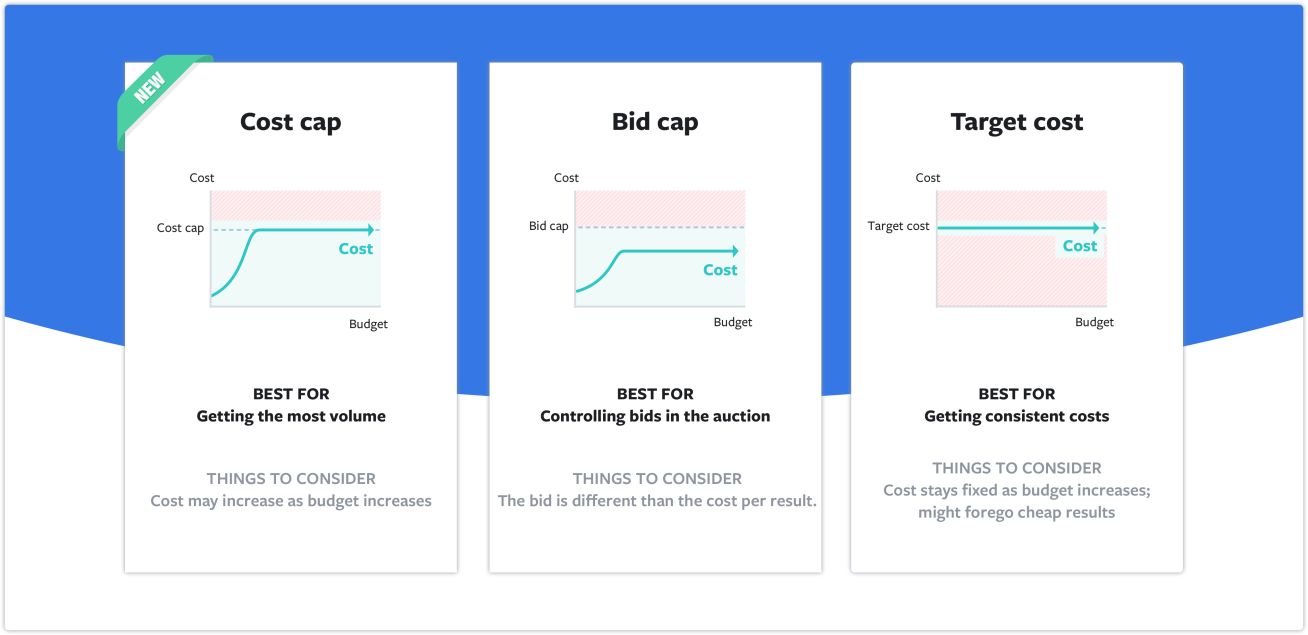Click the 'Bid cap' dashed-line label
1308x635 pixels.
point(548,226)
